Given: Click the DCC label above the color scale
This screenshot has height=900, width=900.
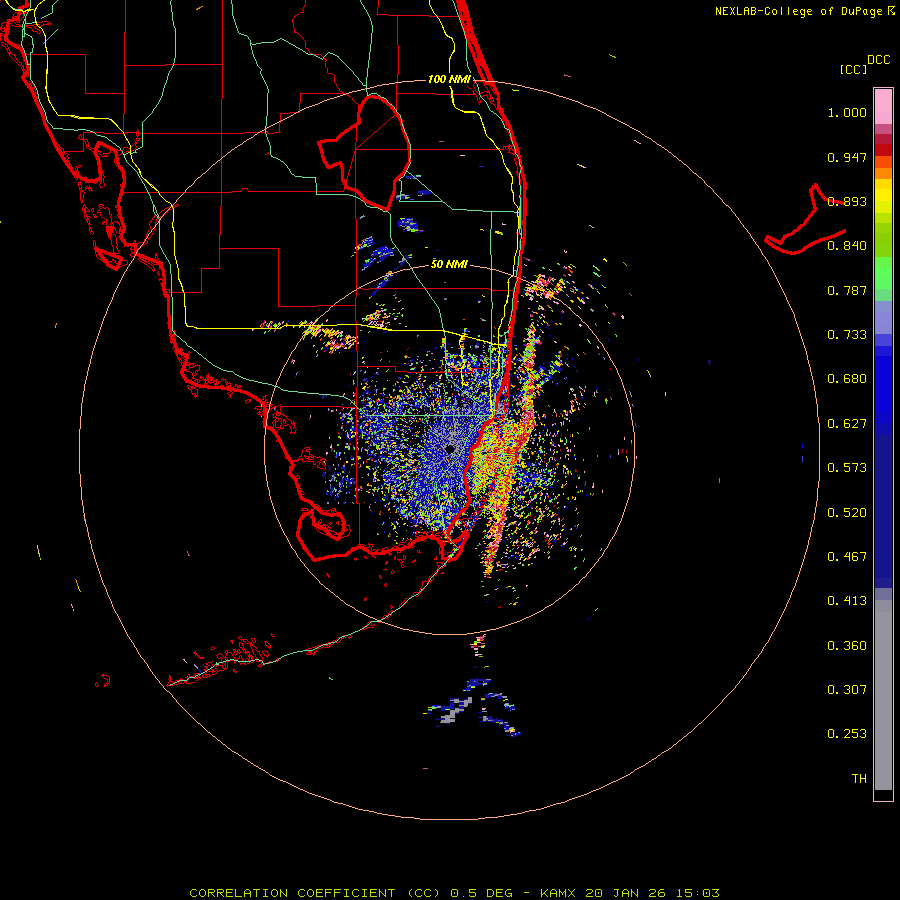Looking at the screenshot, I should (x=878, y=60).
